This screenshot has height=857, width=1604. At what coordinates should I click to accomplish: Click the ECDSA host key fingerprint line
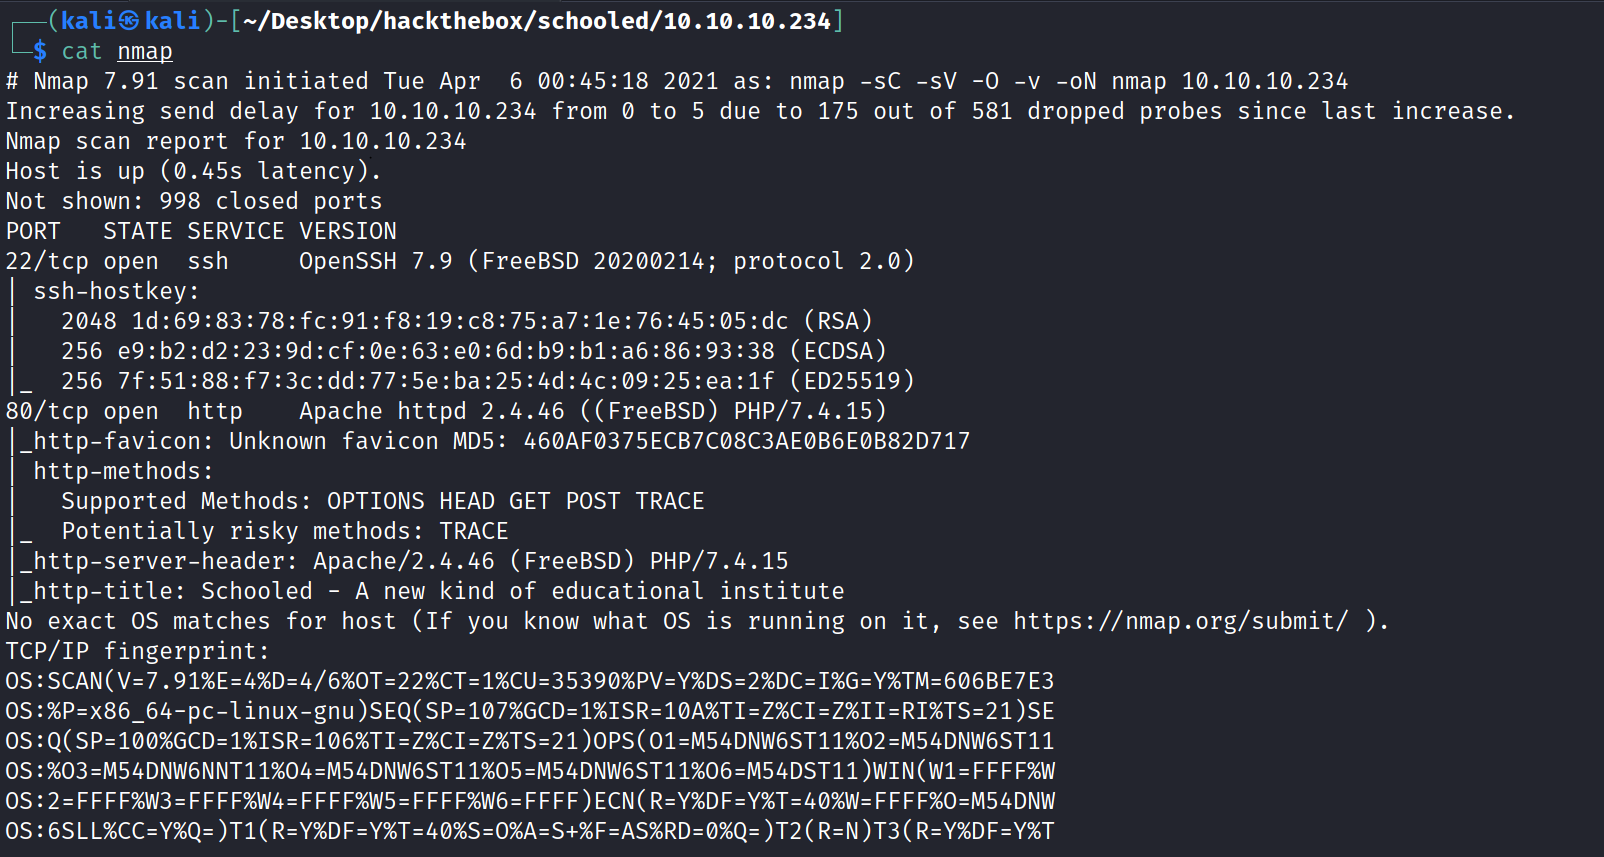[473, 351]
